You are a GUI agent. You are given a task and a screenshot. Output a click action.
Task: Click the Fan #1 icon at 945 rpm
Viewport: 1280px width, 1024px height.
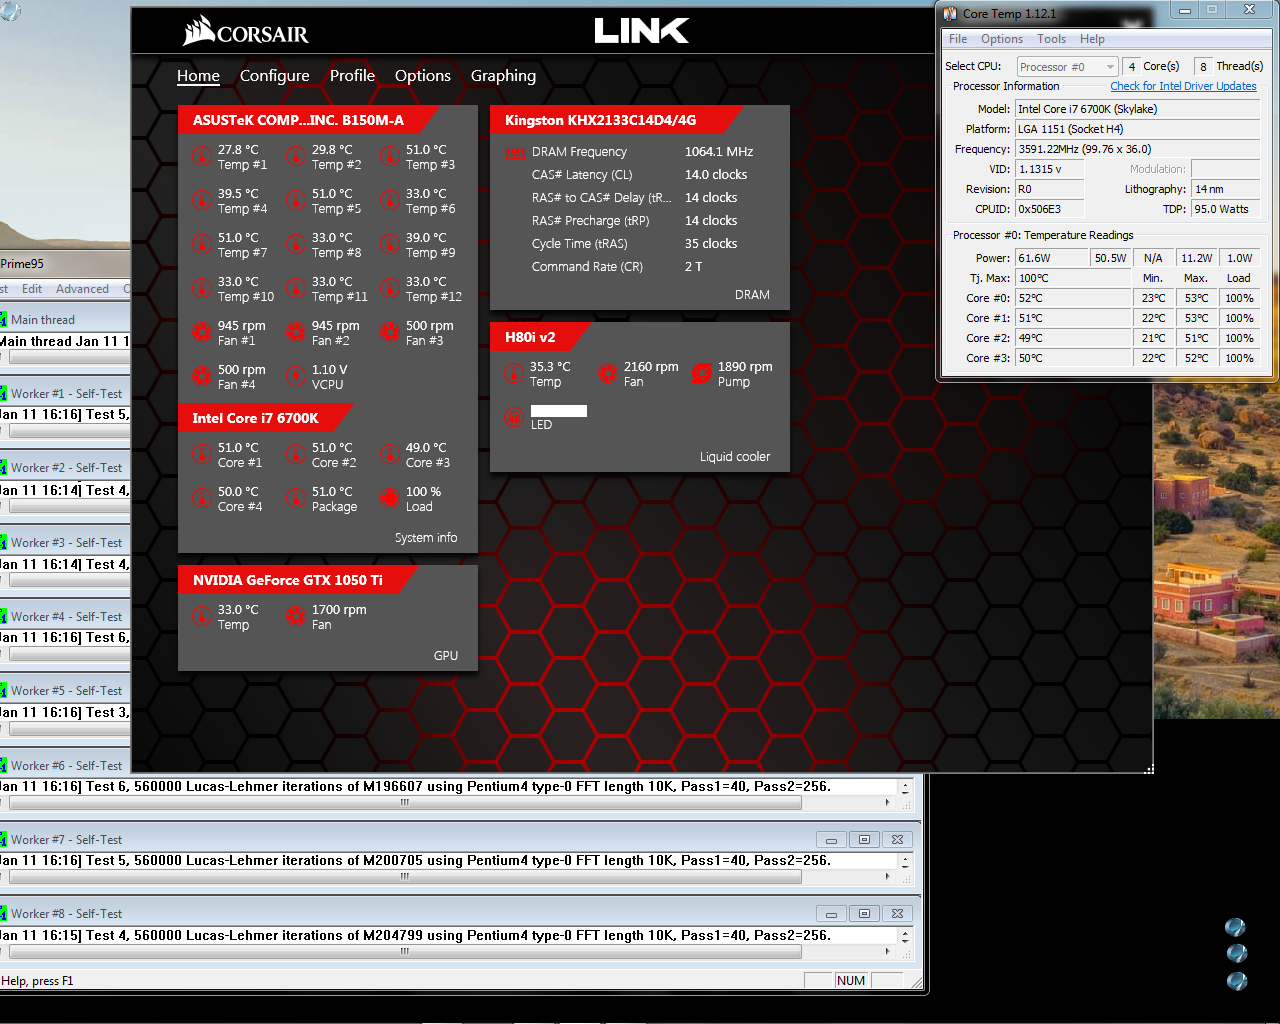coord(201,332)
